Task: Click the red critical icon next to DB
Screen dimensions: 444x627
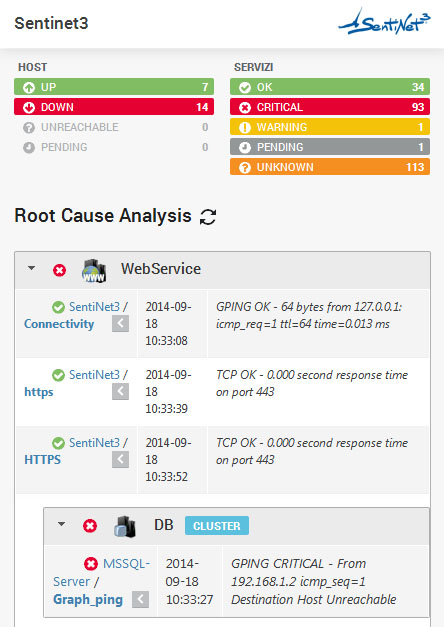Action: (x=90, y=526)
